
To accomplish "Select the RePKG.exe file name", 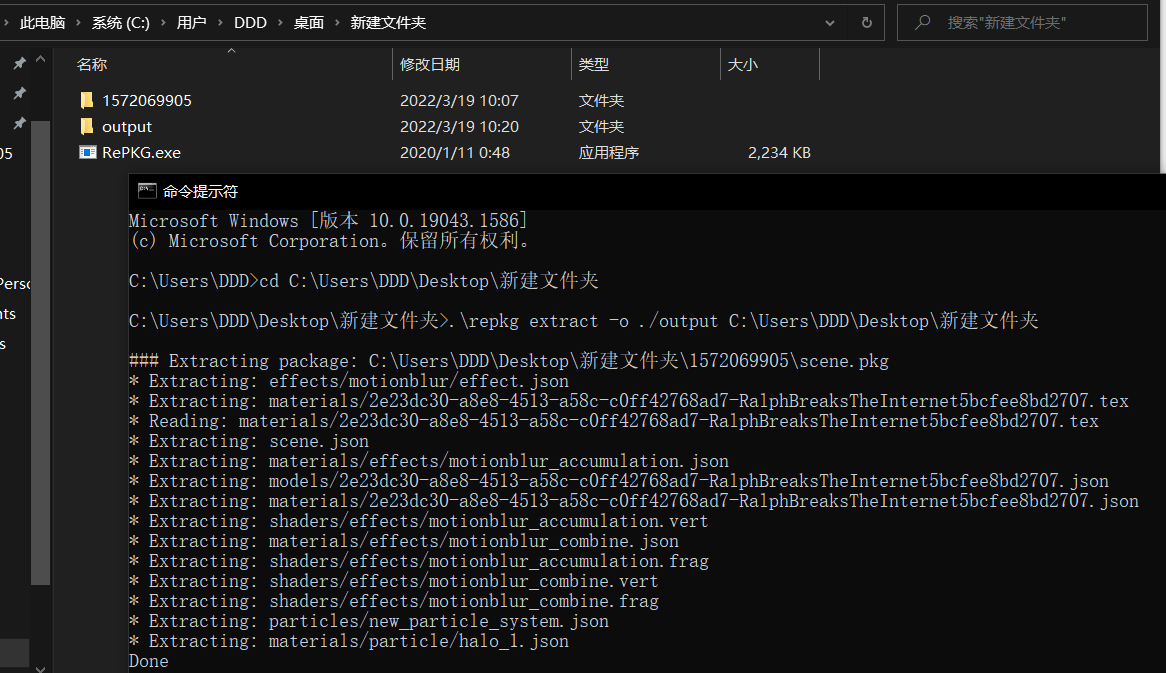I will coord(141,152).
